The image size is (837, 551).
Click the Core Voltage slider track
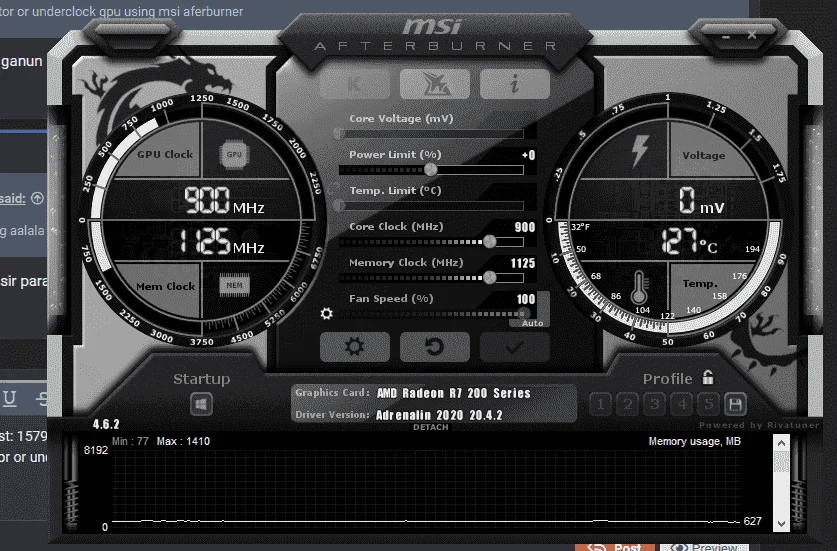pos(431,133)
